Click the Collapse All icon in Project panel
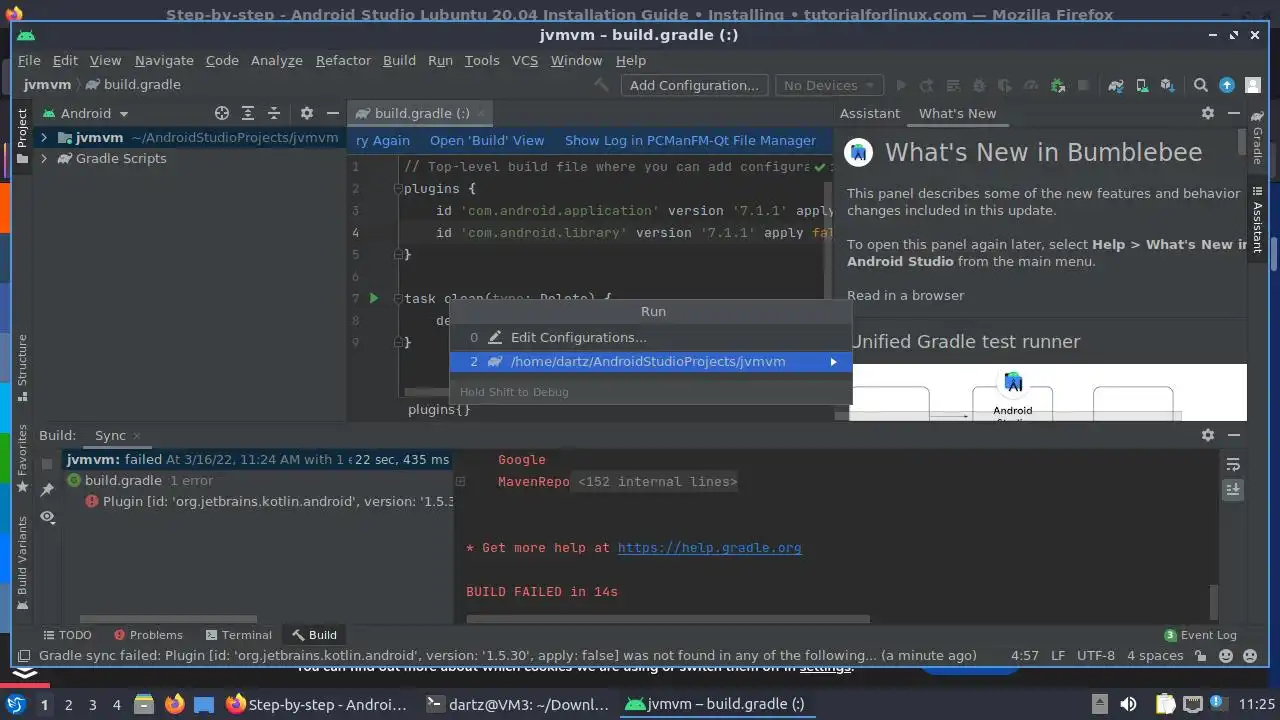This screenshot has height=720, width=1280. [x=274, y=113]
